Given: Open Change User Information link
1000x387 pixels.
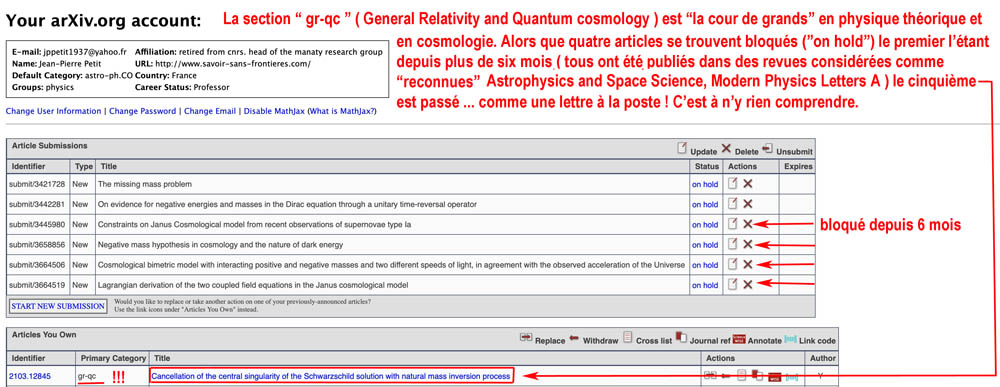Looking at the screenshot, I should (x=54, y=111).
